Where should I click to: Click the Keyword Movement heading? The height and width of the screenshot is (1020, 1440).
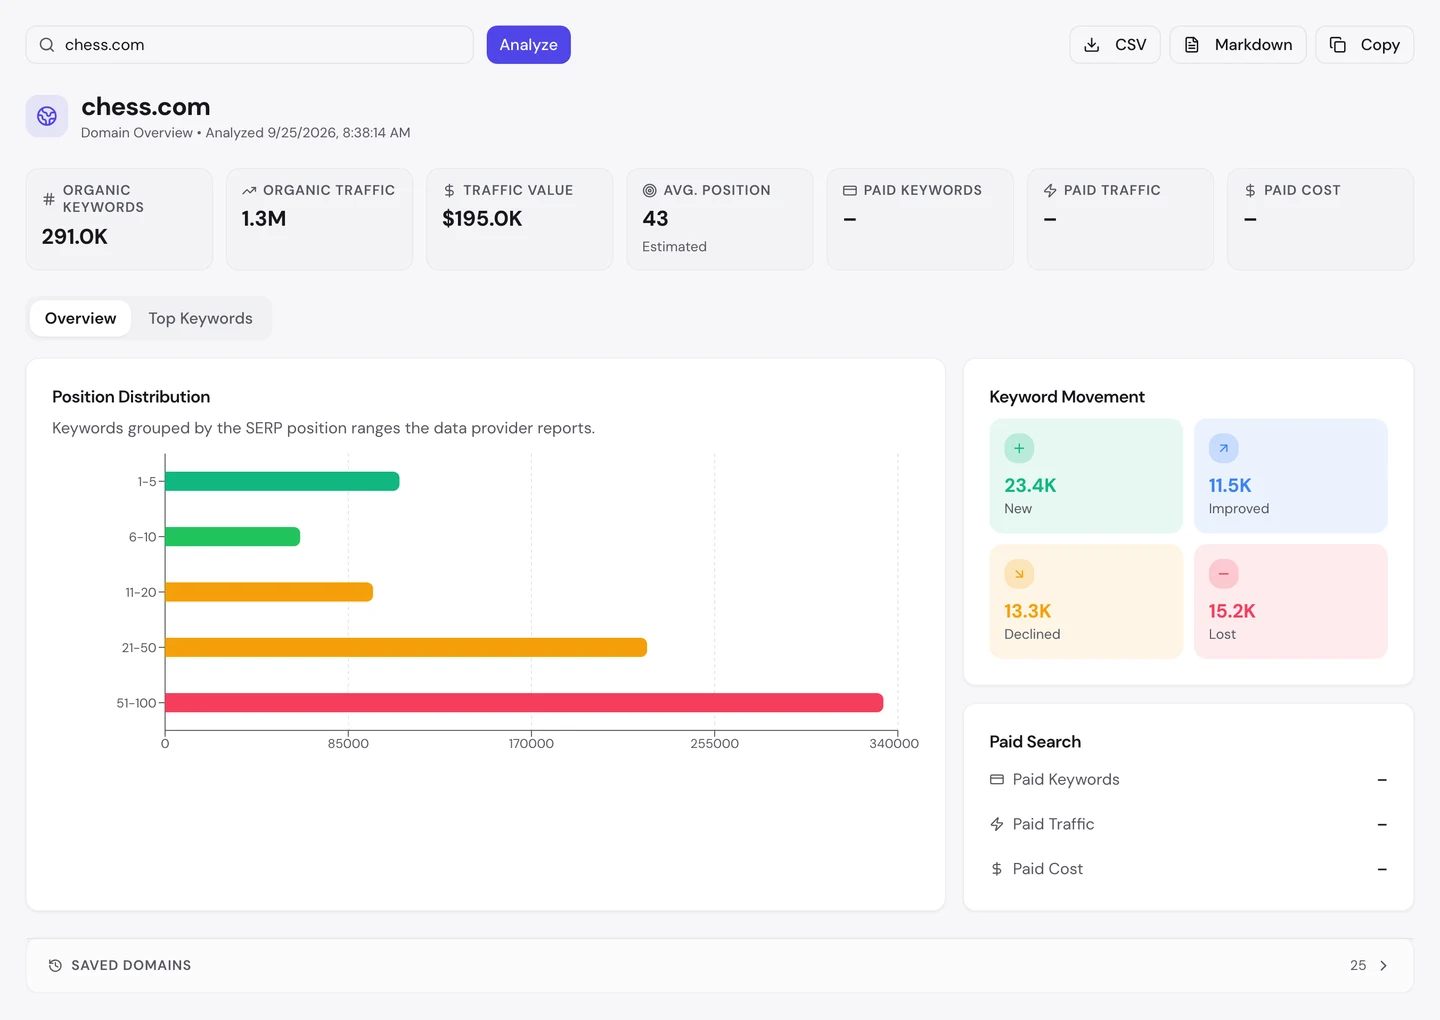point(1067,397)
